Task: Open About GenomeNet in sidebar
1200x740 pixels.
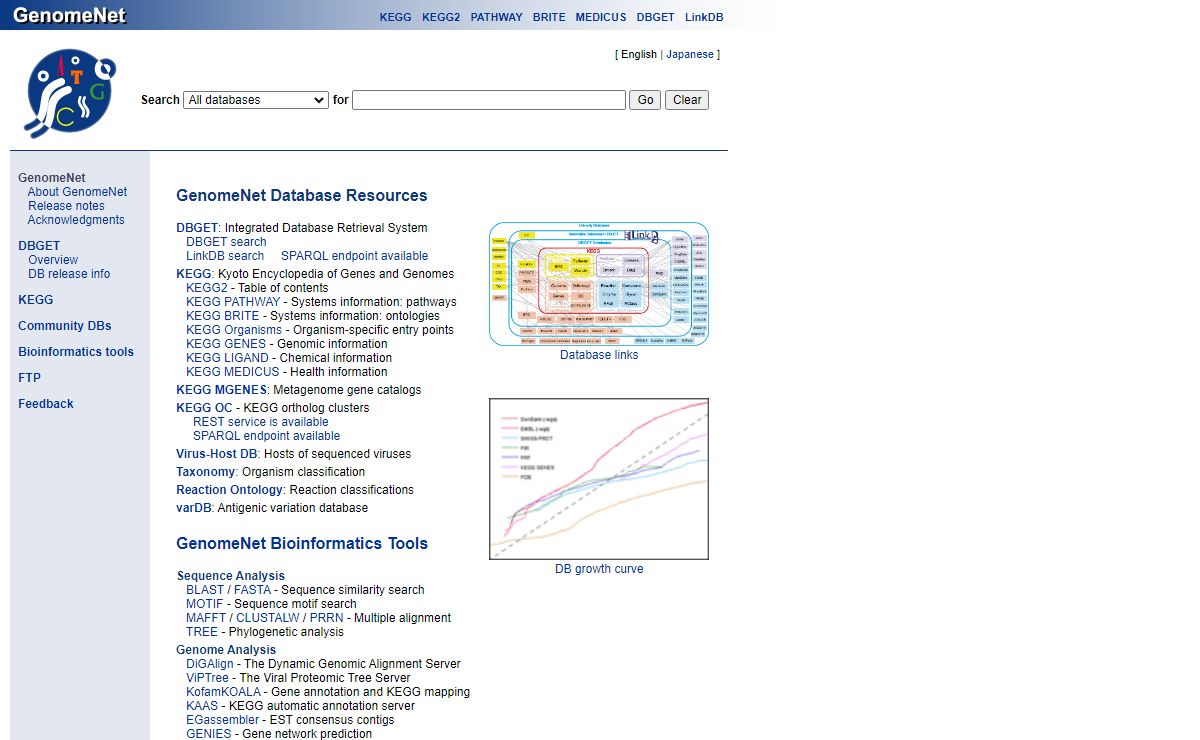Action: [77, 192]
